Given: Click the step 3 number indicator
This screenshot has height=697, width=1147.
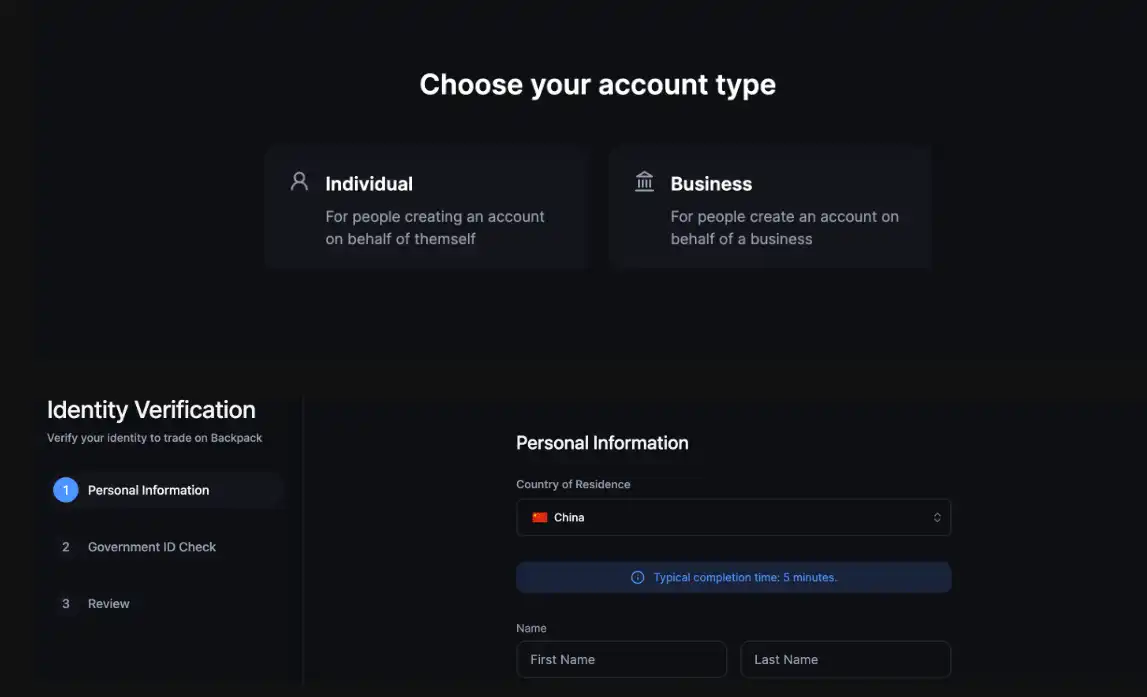Looking at the screenshot, I should [66, 604].
